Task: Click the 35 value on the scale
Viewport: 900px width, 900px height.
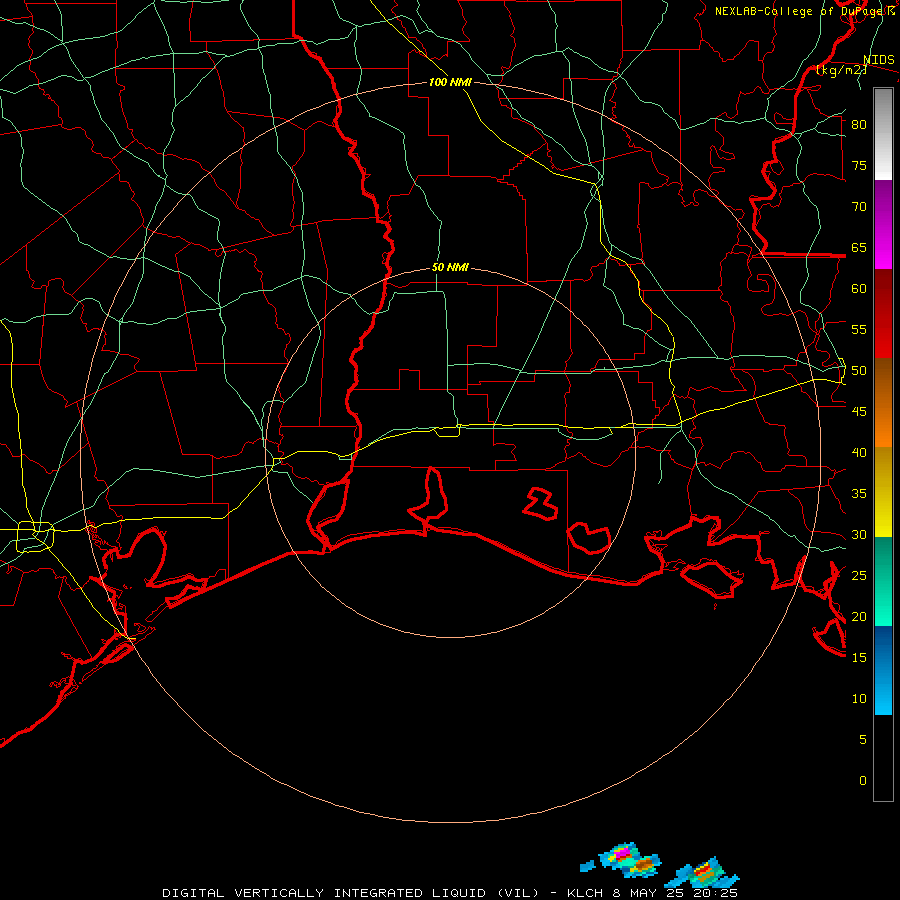Action: click(x=859, y=494)
